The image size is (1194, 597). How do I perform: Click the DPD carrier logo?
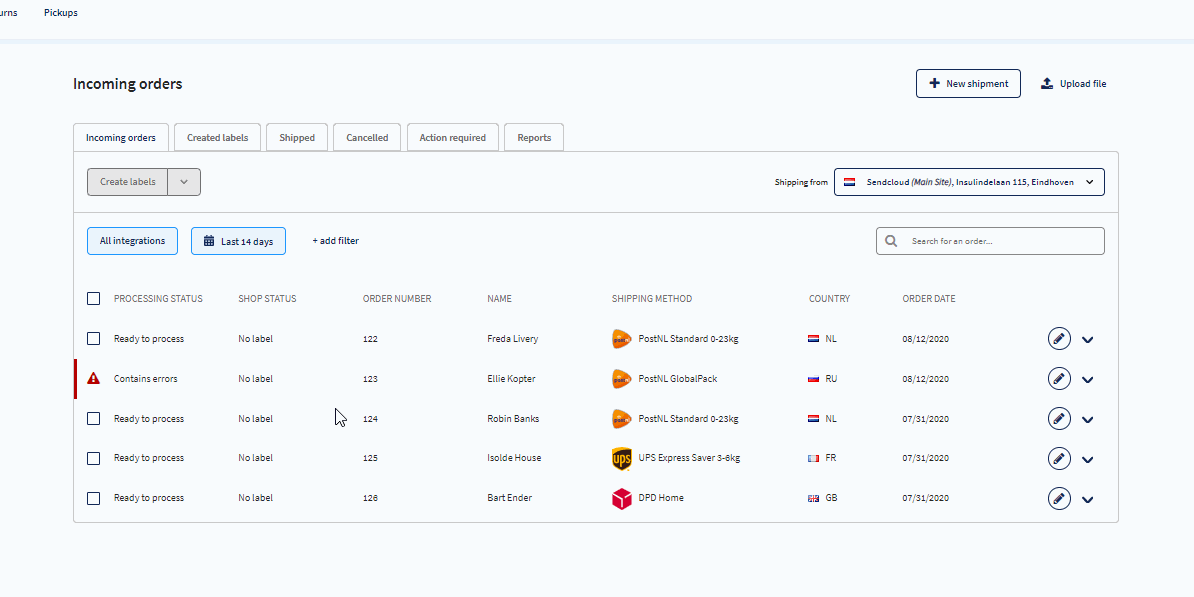coord(621,499)
